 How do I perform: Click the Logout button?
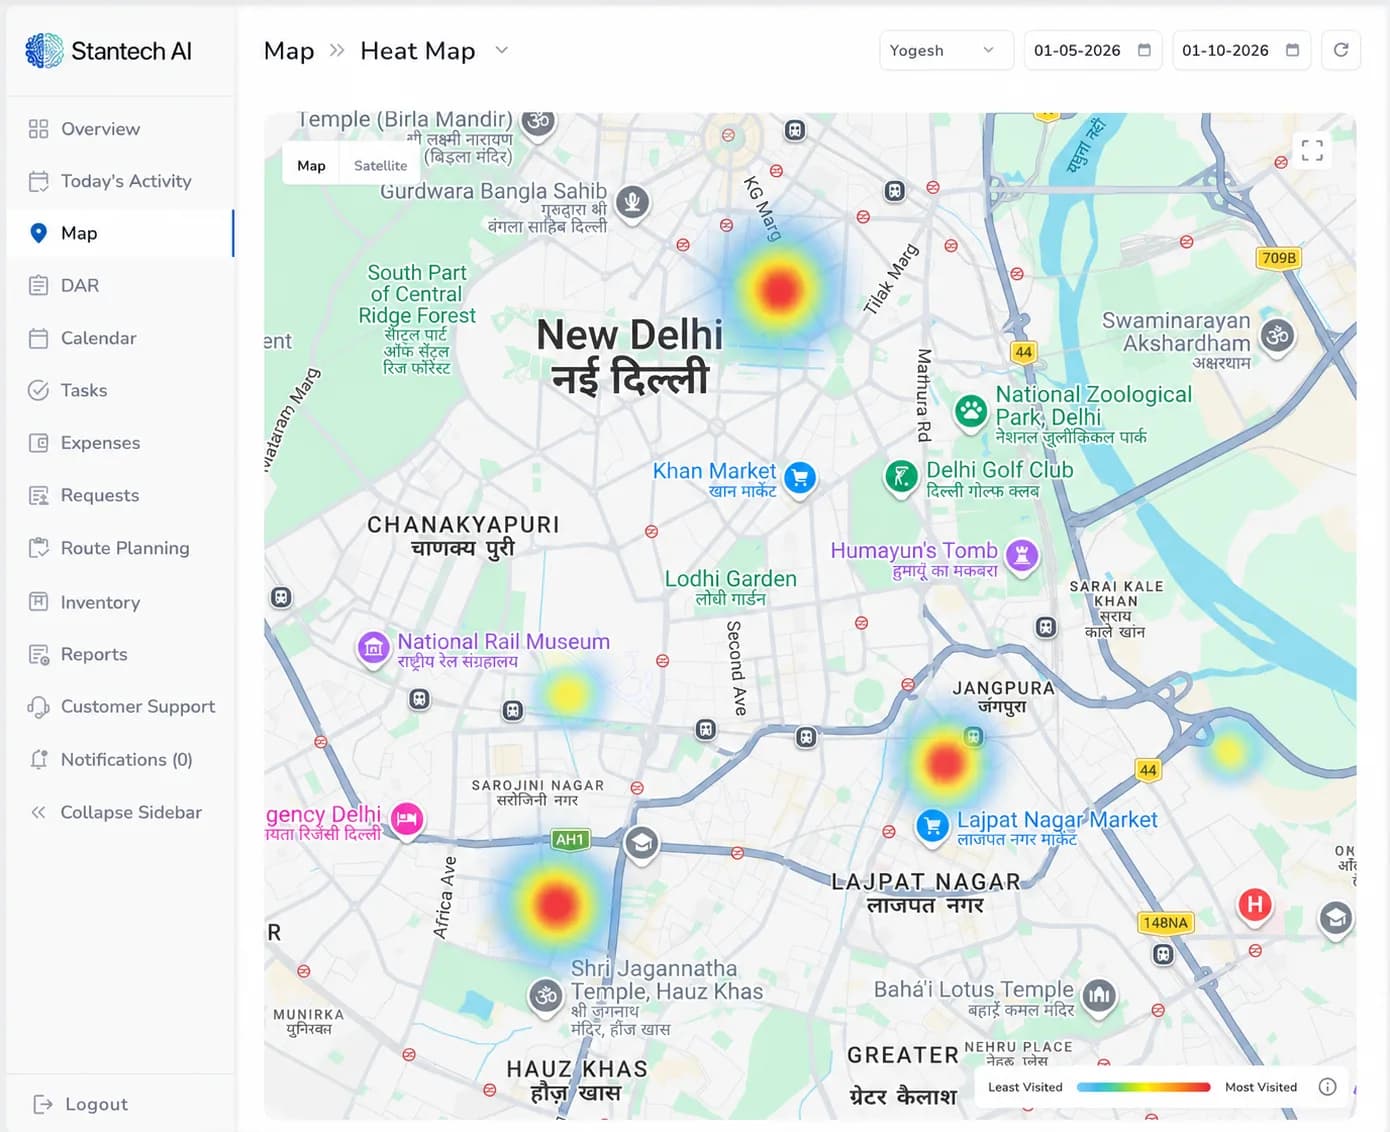tap(80, 1104)
